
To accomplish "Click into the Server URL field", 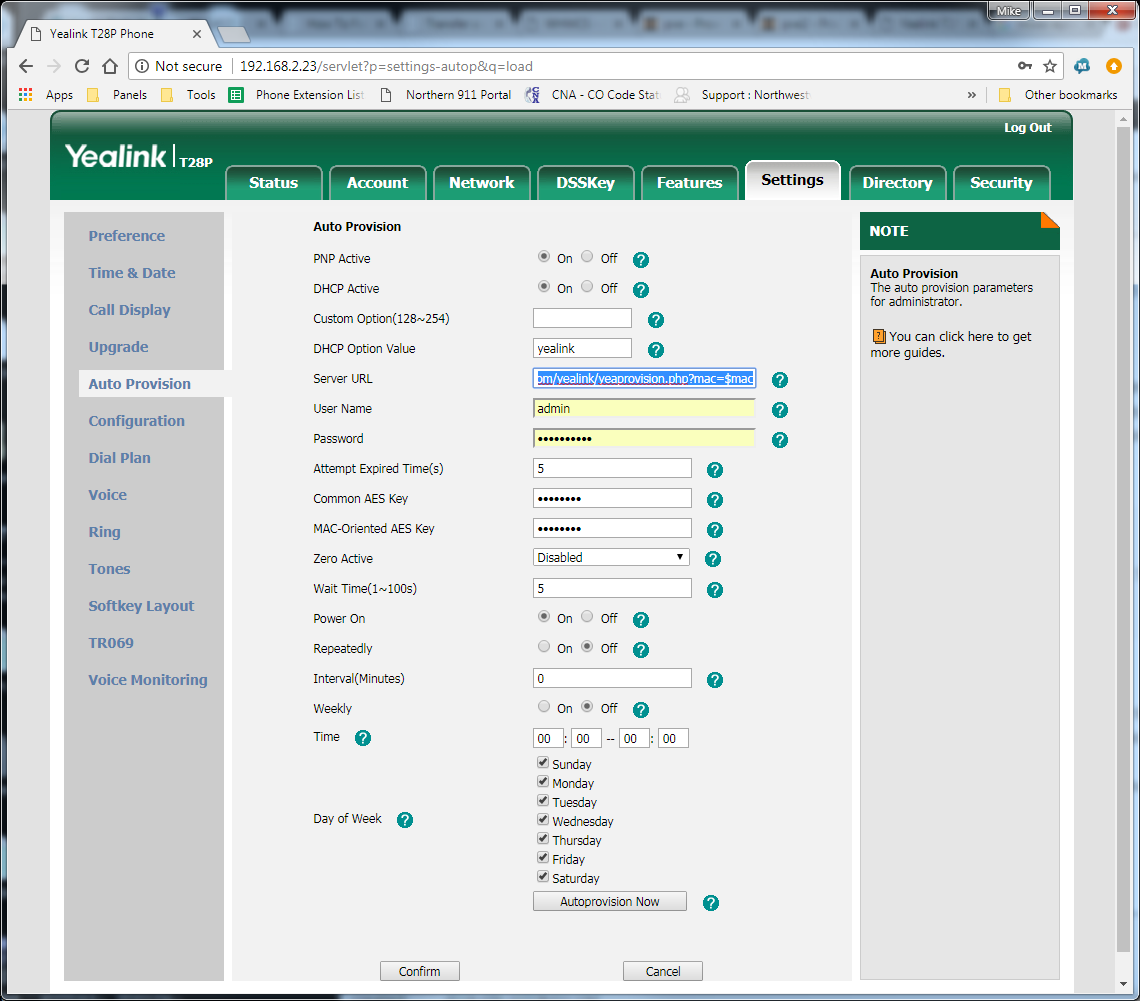I will (644, 379).
